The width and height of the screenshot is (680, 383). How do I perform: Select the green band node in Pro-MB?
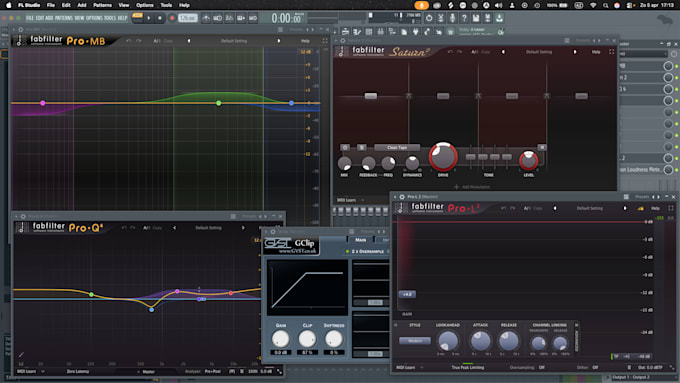click(x=219, y=103)
